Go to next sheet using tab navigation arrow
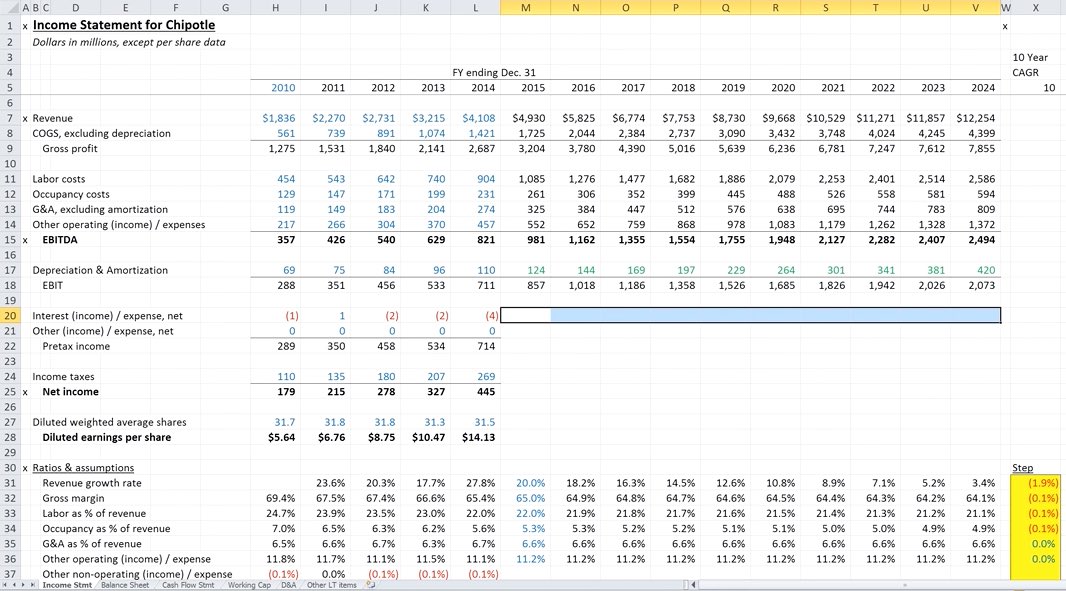The image size is (1066, 591). 22,585
